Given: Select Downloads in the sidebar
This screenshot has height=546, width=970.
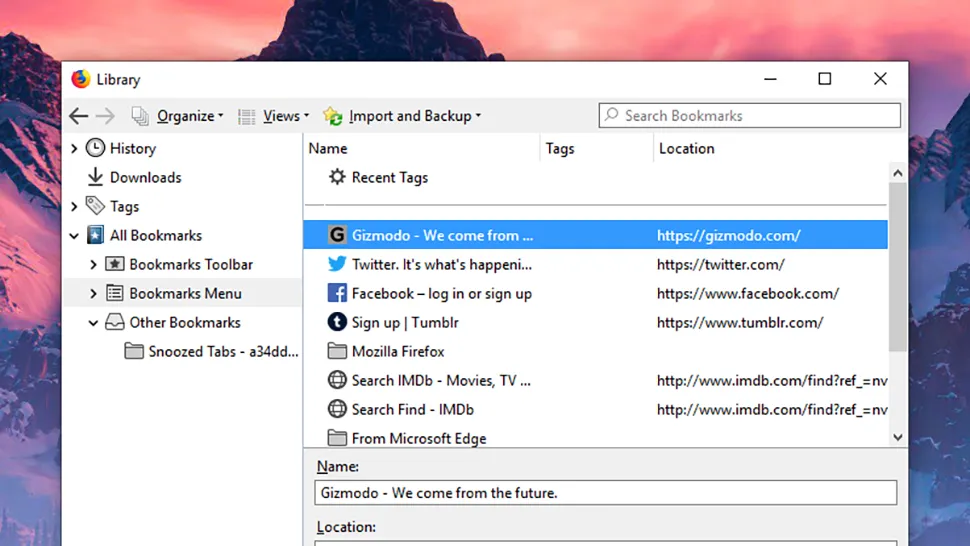Looking at the screenshot, I should click(x=145, y=178).
